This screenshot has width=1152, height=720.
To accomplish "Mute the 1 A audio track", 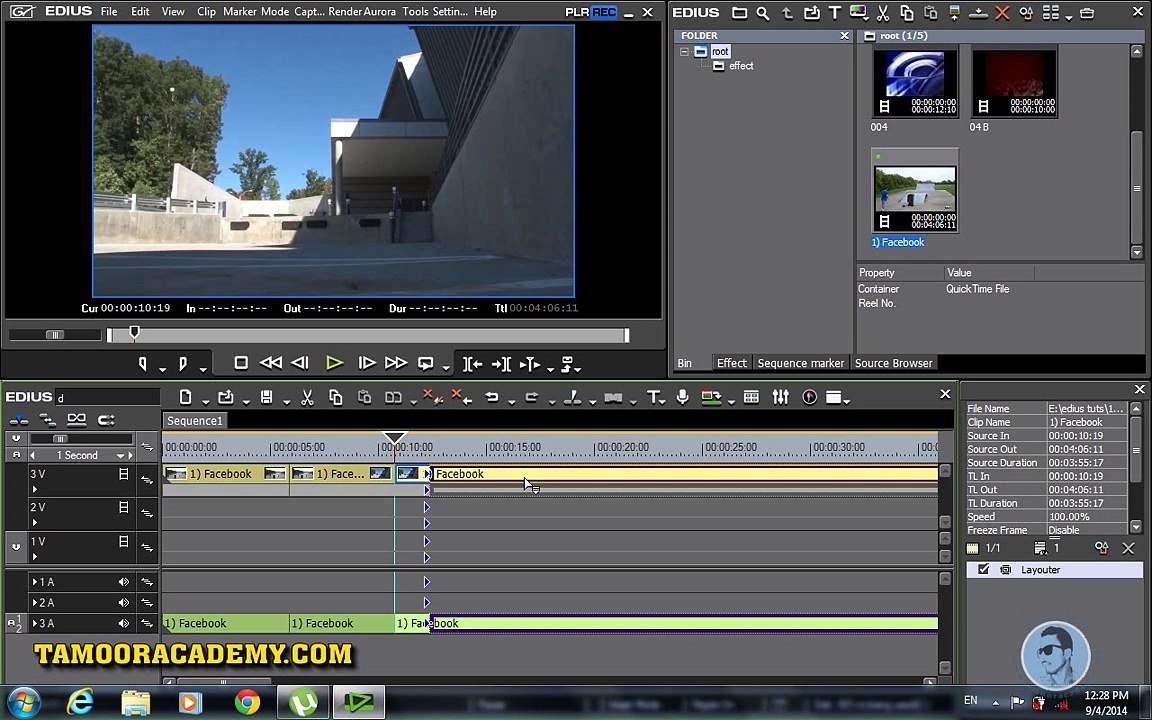I will tap(124, 582).
